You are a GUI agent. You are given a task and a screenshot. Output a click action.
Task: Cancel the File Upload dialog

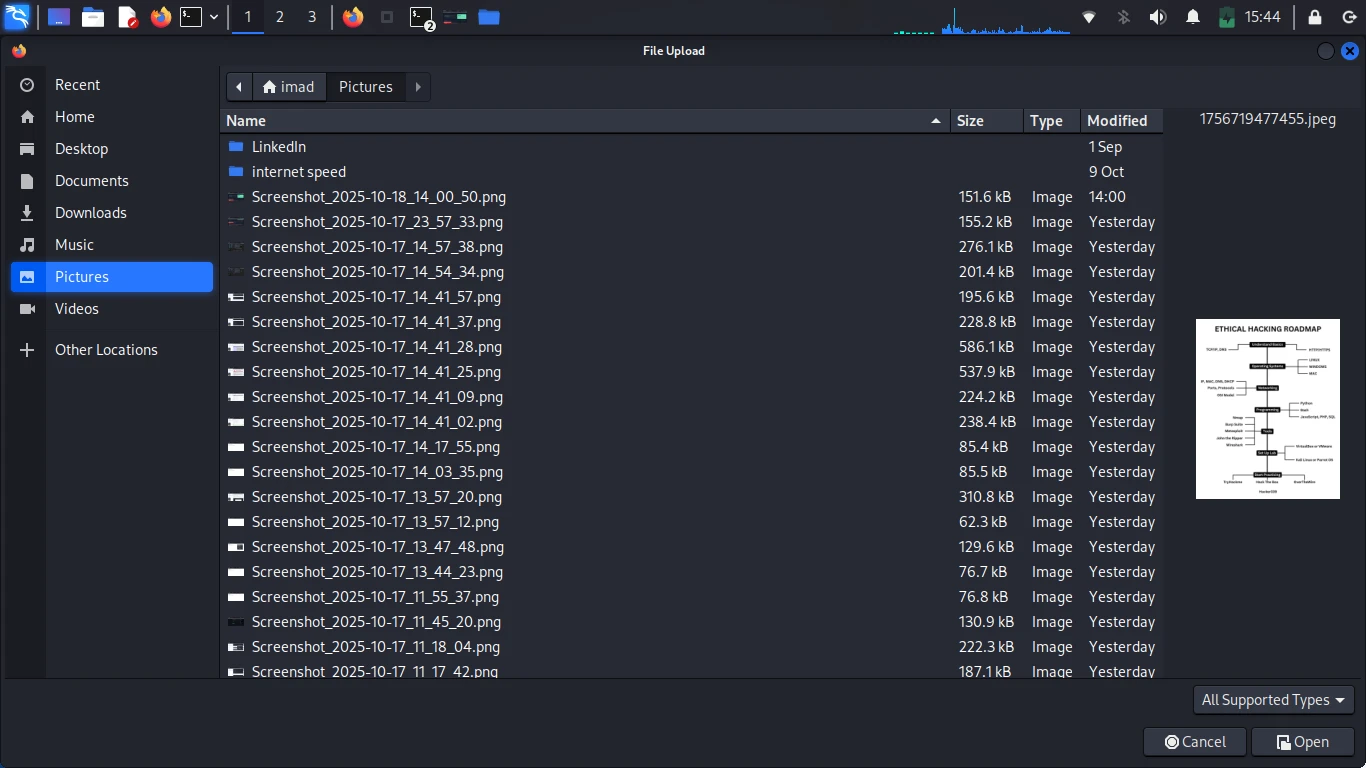(1195, 742)
